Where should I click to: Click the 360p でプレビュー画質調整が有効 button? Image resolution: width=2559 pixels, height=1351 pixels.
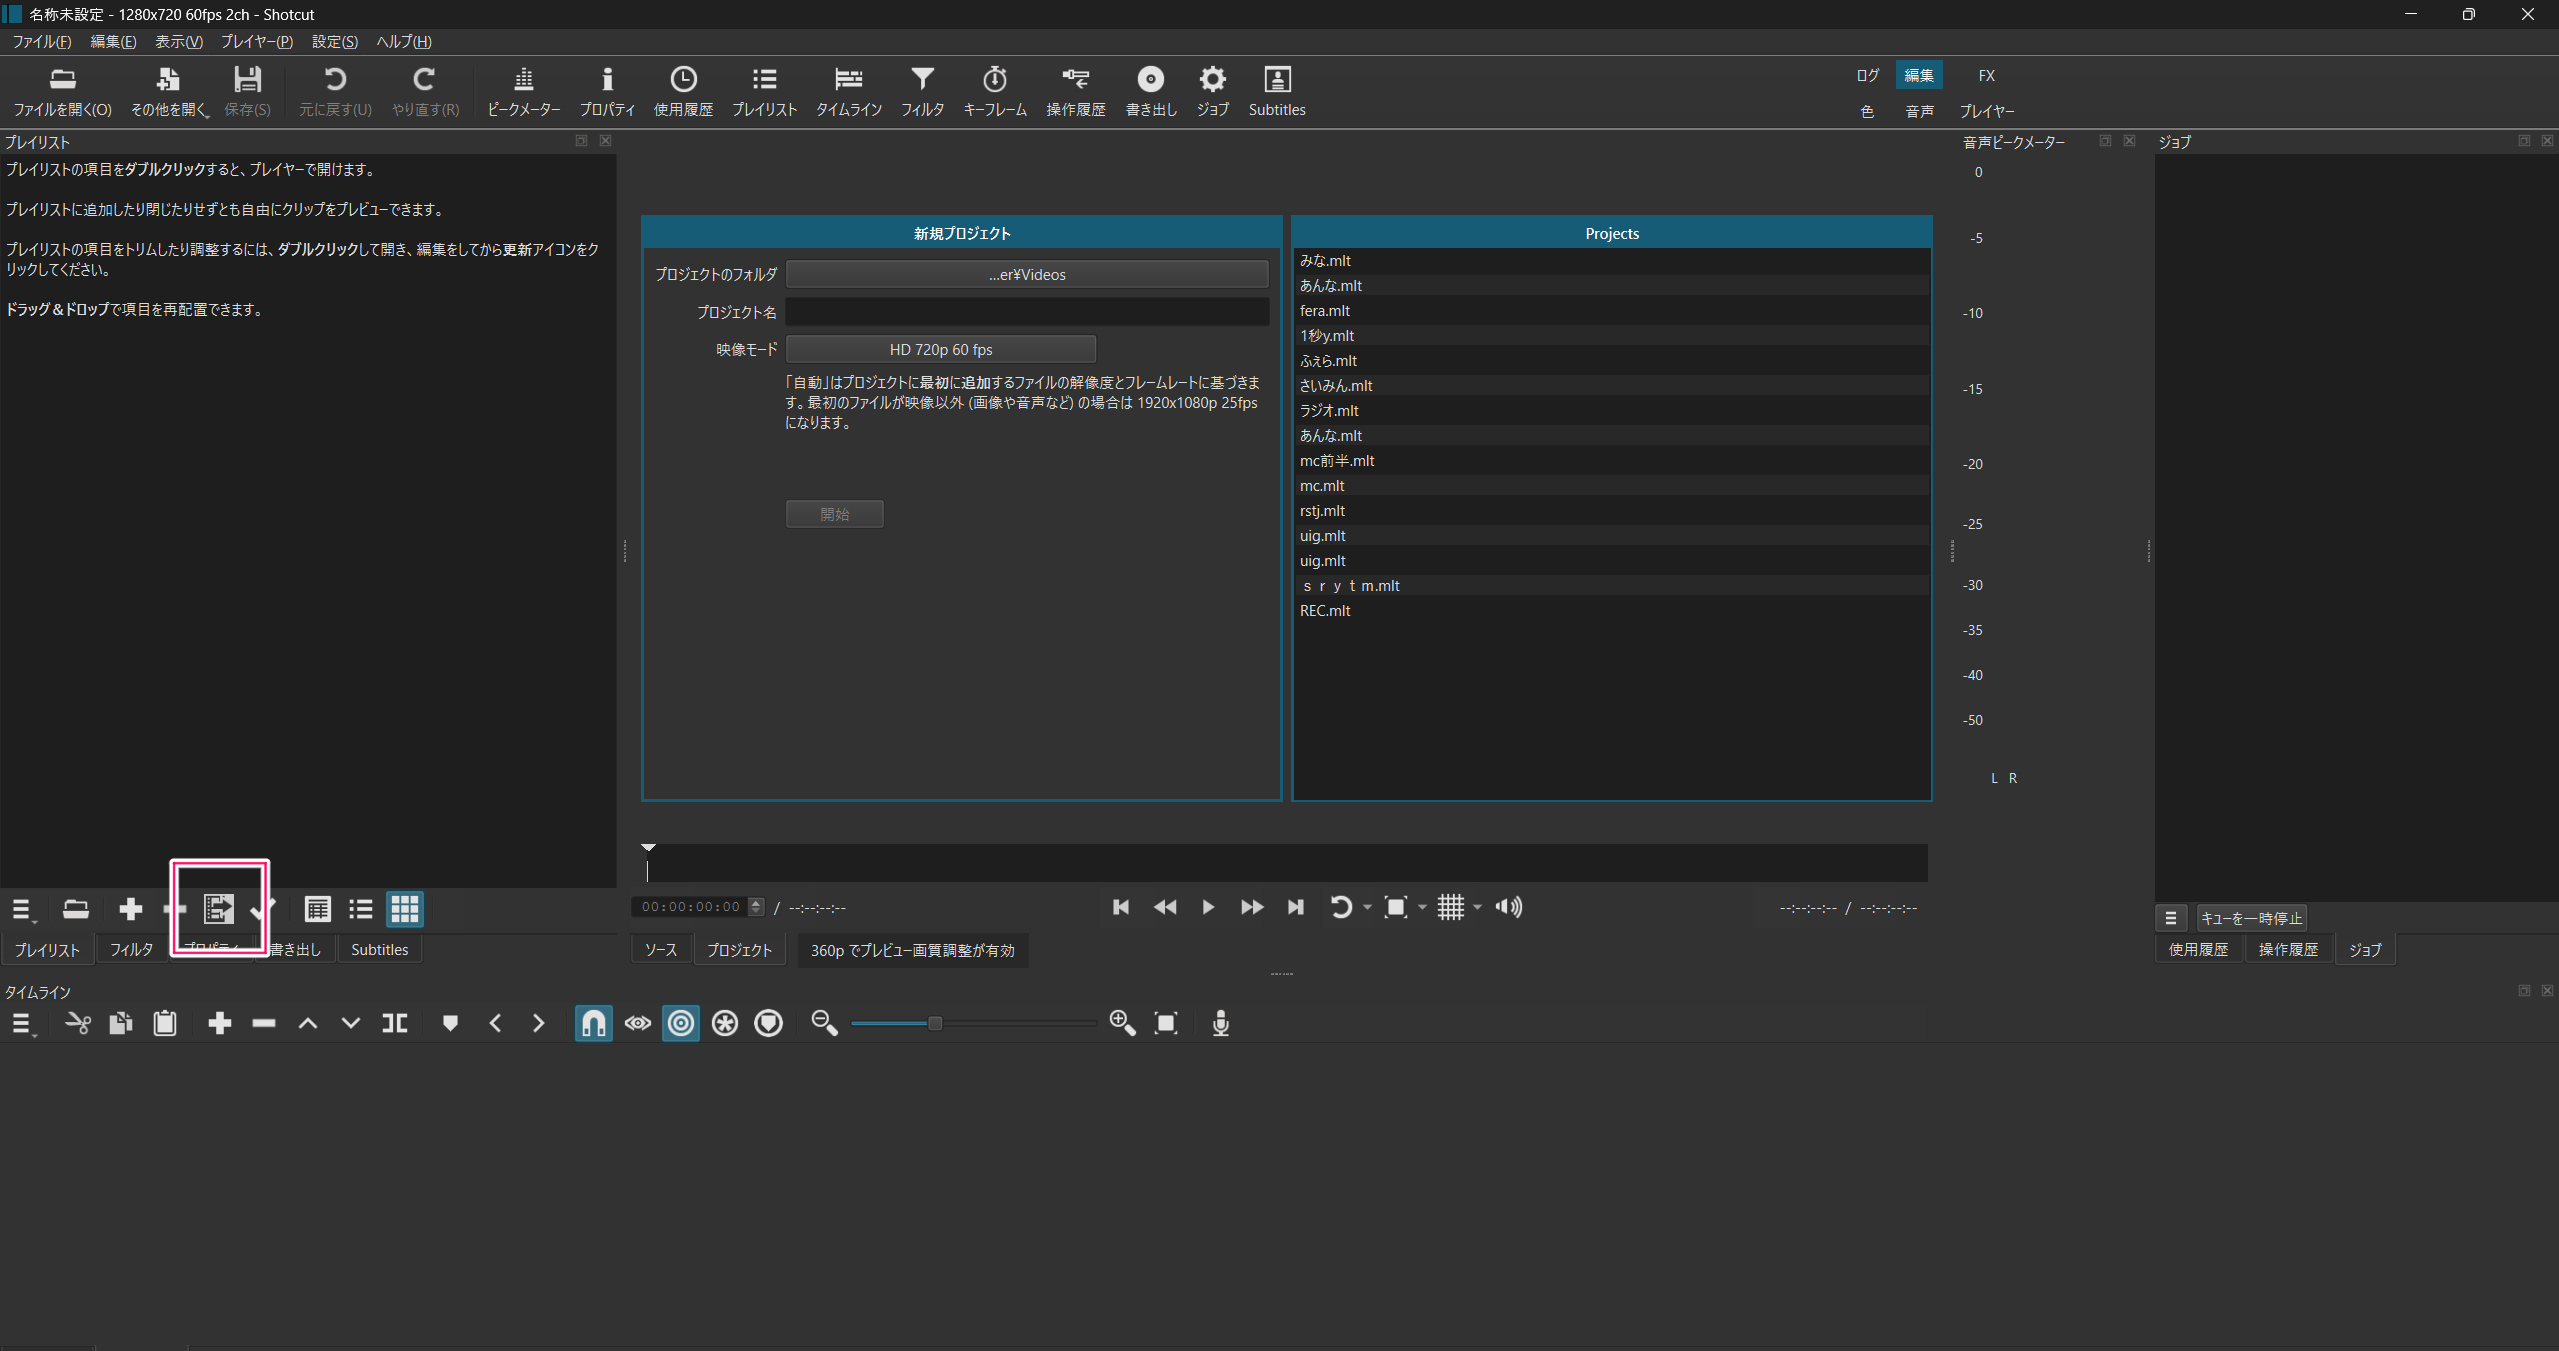coord(912,950)
